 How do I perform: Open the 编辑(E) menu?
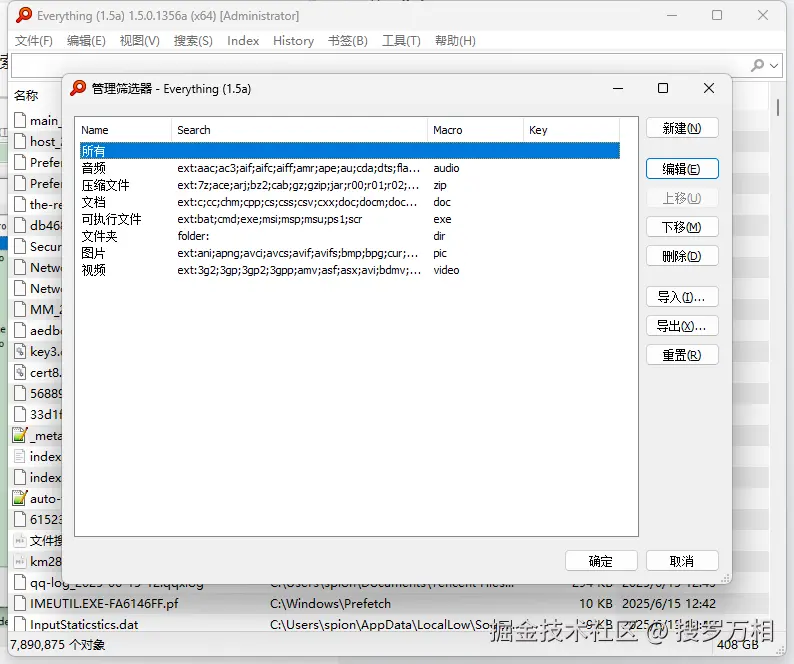(x=86, y=41)
